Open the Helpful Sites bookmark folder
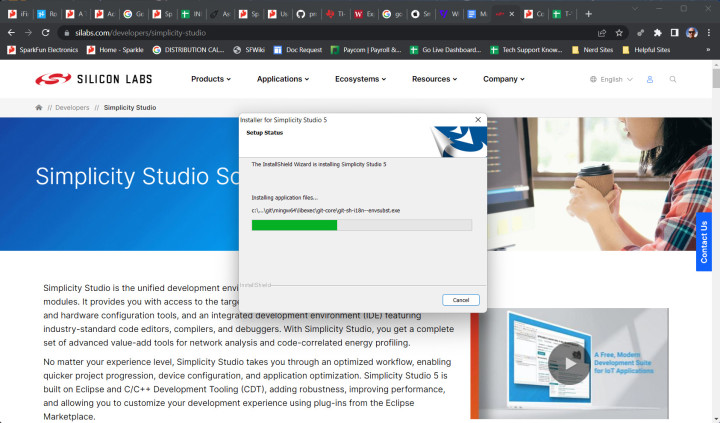Screen dimensions: 720x423 pos(646,50)
